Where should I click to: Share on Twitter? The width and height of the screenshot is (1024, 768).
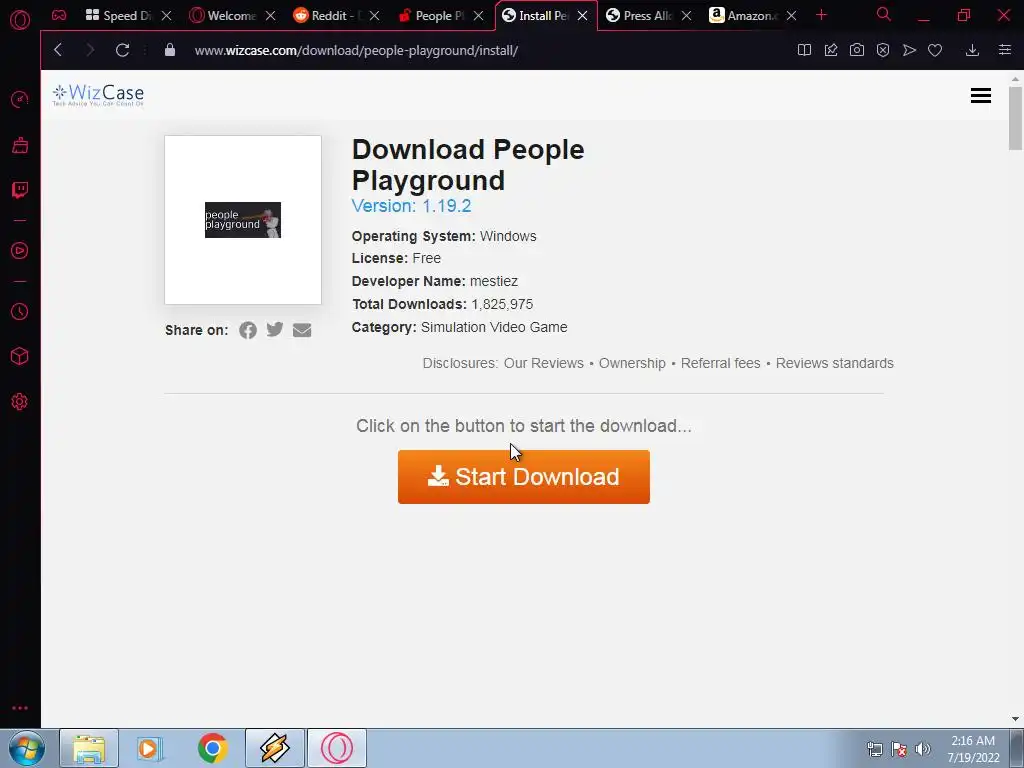click(x=275, y=329)
